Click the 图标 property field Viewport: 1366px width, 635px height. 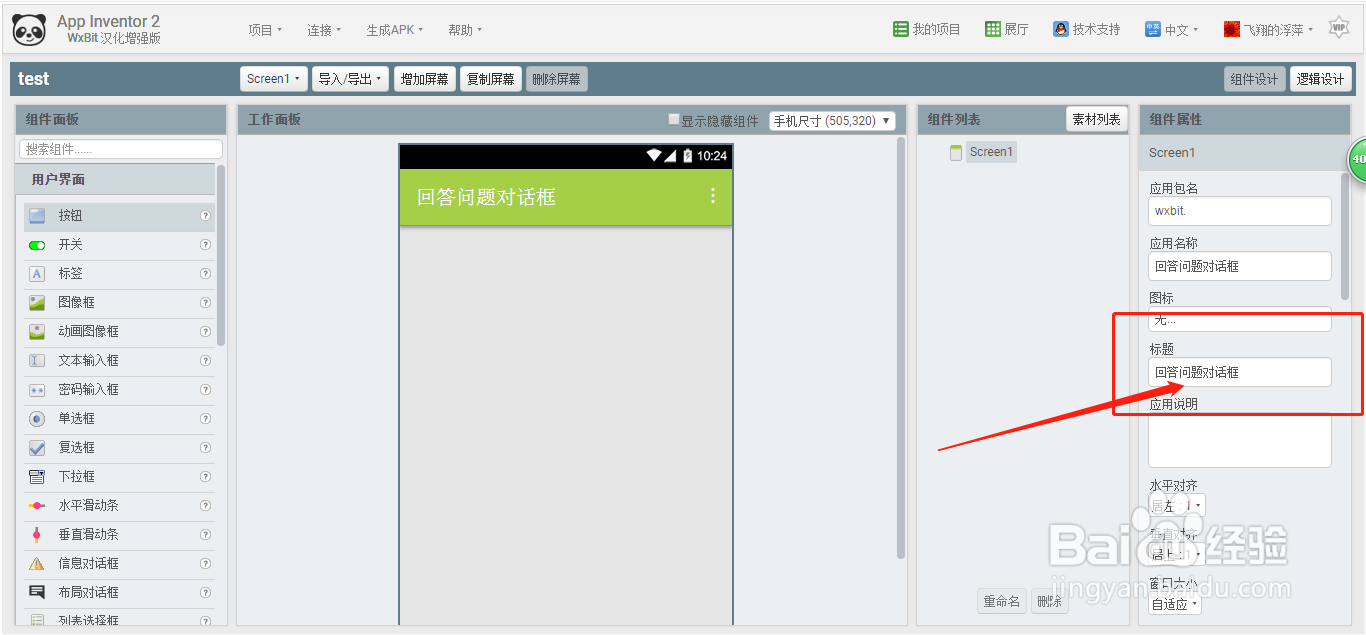1240,320
